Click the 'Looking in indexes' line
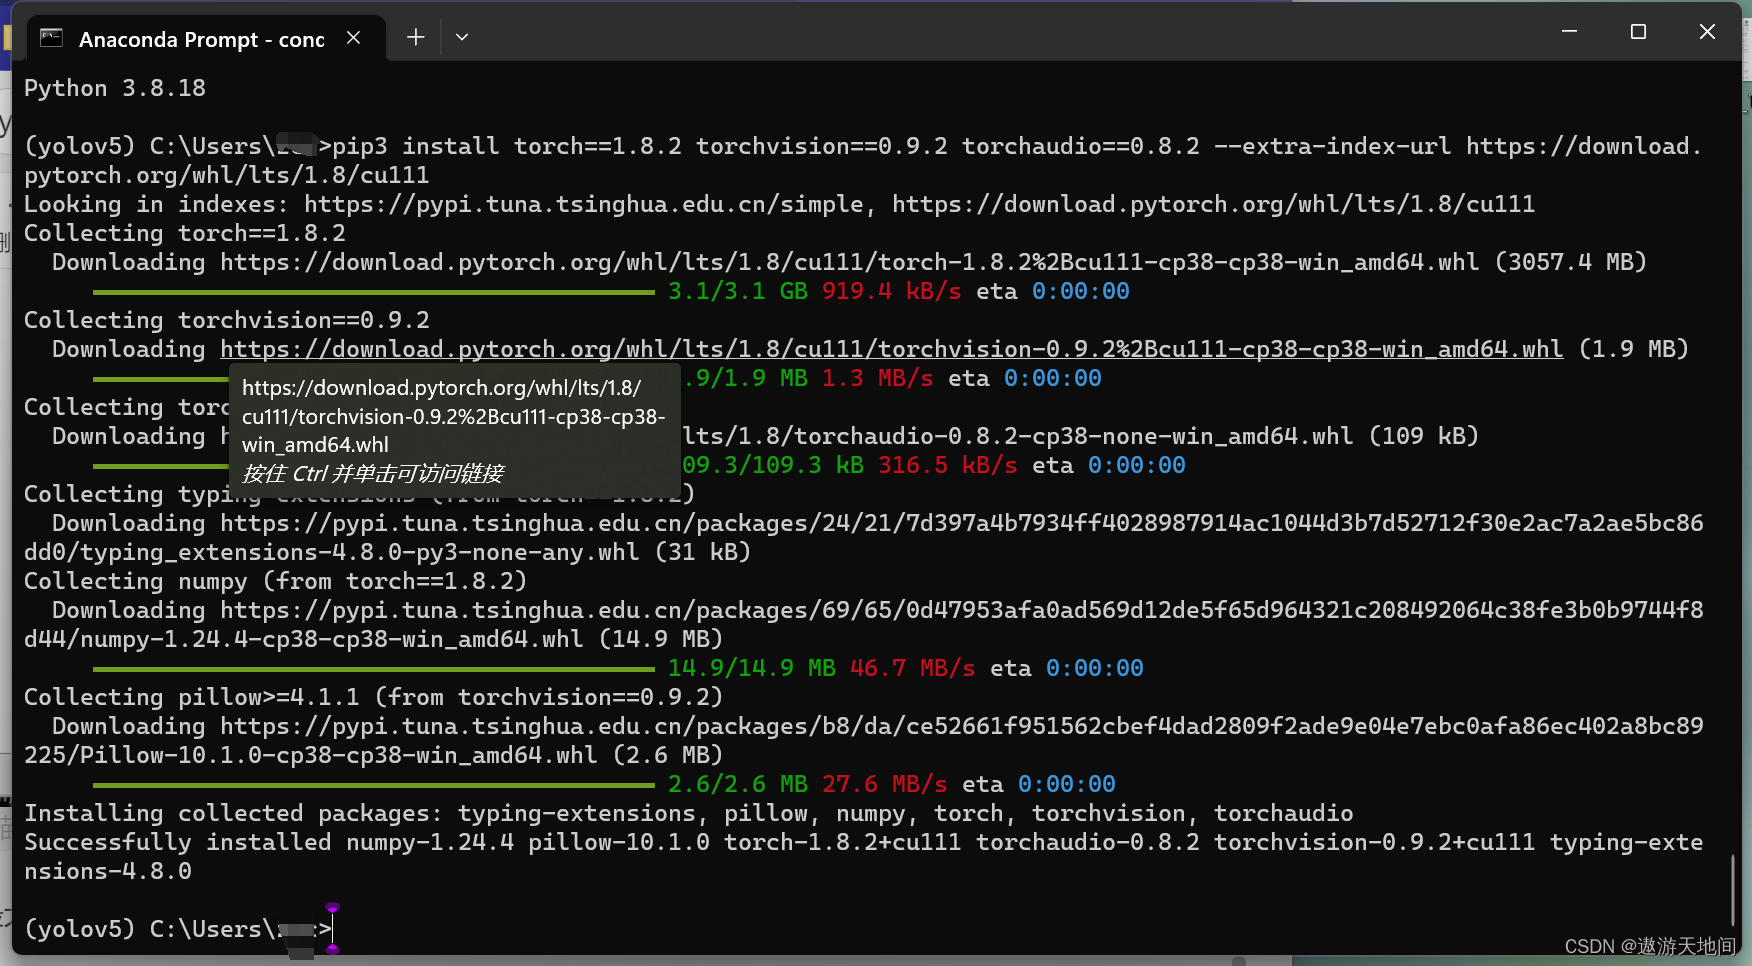1752x966 pixels. click(x=779, y=204)
